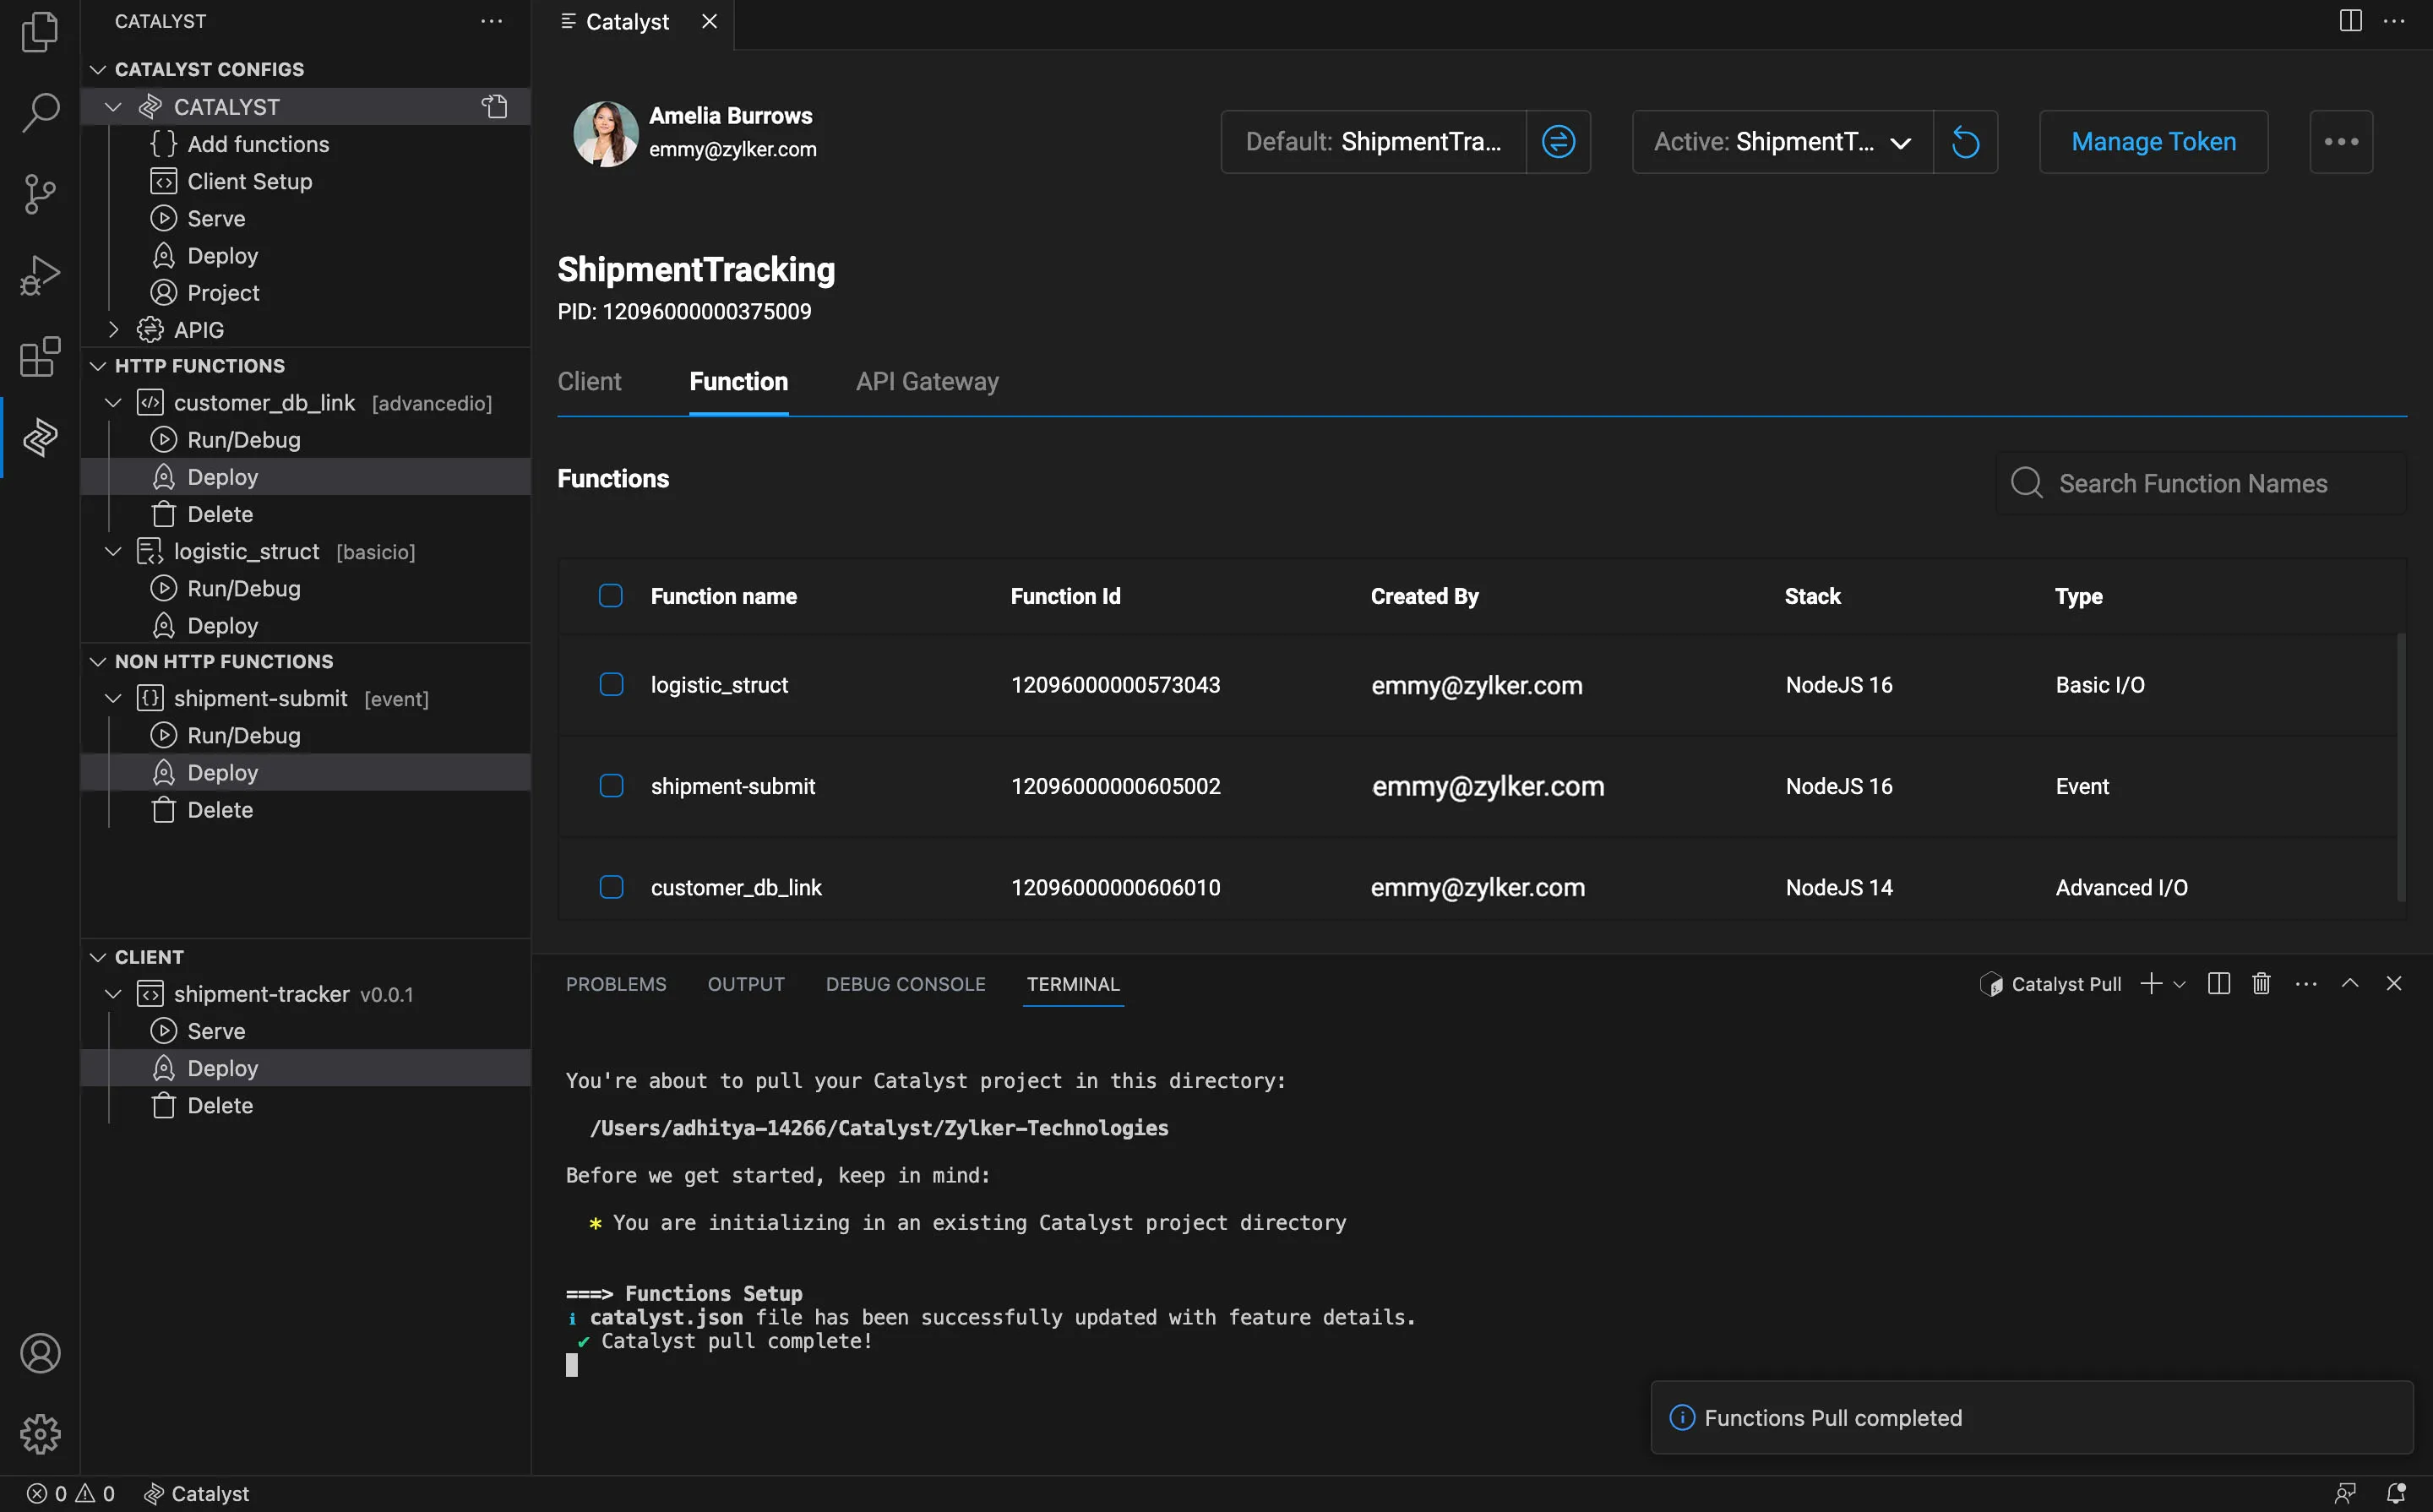Select the TERMINAL panel tab
Image resolution: width=2433 pixels, height=1512 pixels.
pyautogui.click(x=1073, y=984)
